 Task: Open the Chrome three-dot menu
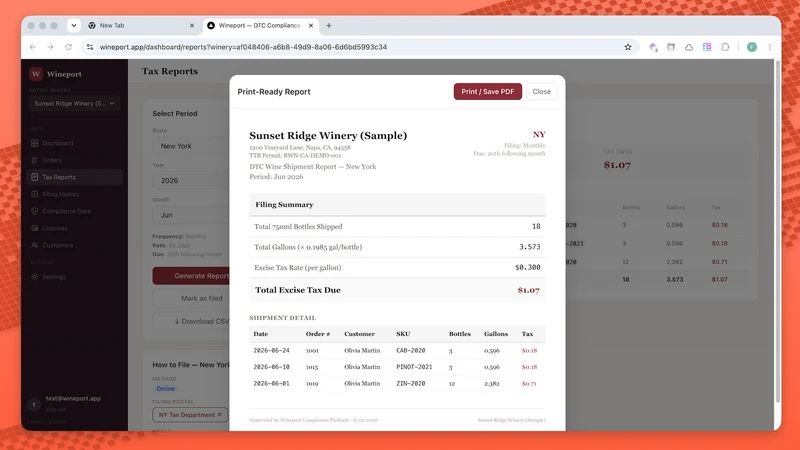pos(770,47)
